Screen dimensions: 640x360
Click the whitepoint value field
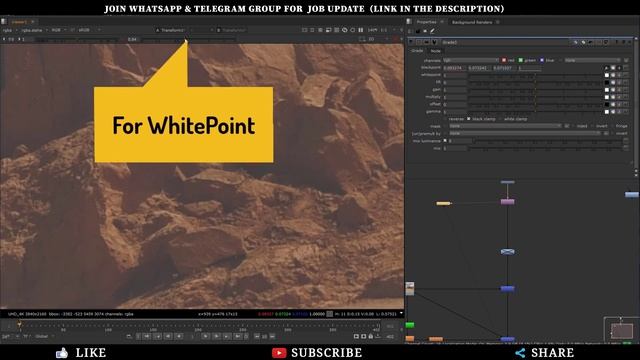(x=455, y=75)
